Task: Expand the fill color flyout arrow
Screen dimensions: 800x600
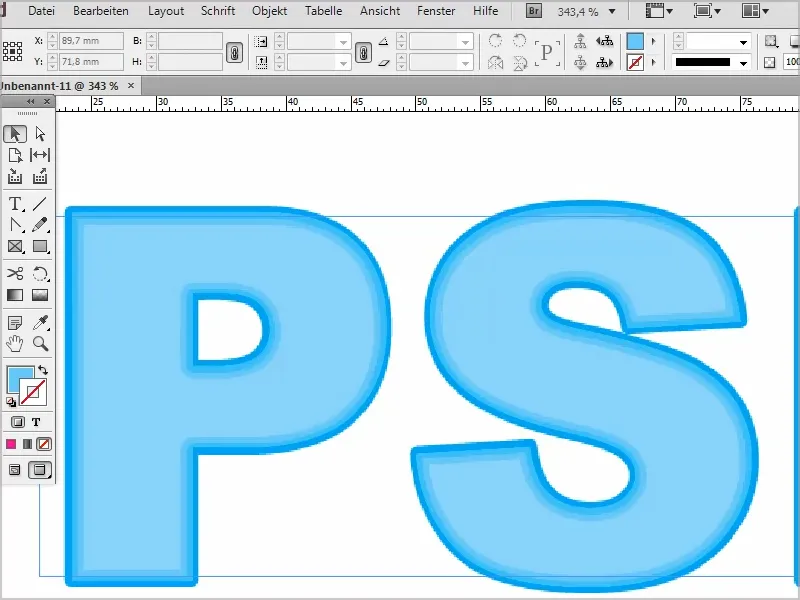Action: coord(653,41)
